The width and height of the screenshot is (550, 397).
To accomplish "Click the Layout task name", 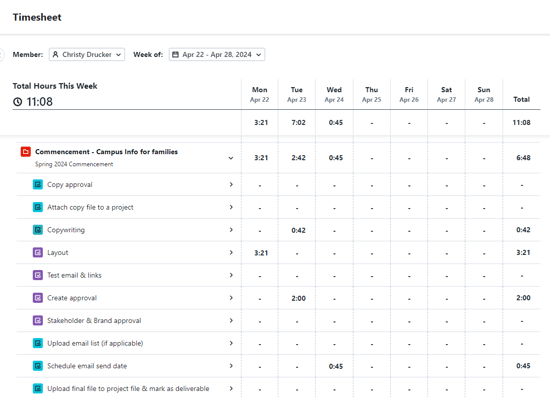I will [58, 253].
